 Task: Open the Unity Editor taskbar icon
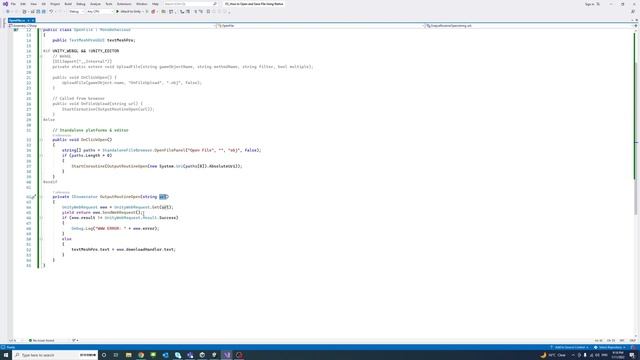pyautogui.click(x=214, y=355)
